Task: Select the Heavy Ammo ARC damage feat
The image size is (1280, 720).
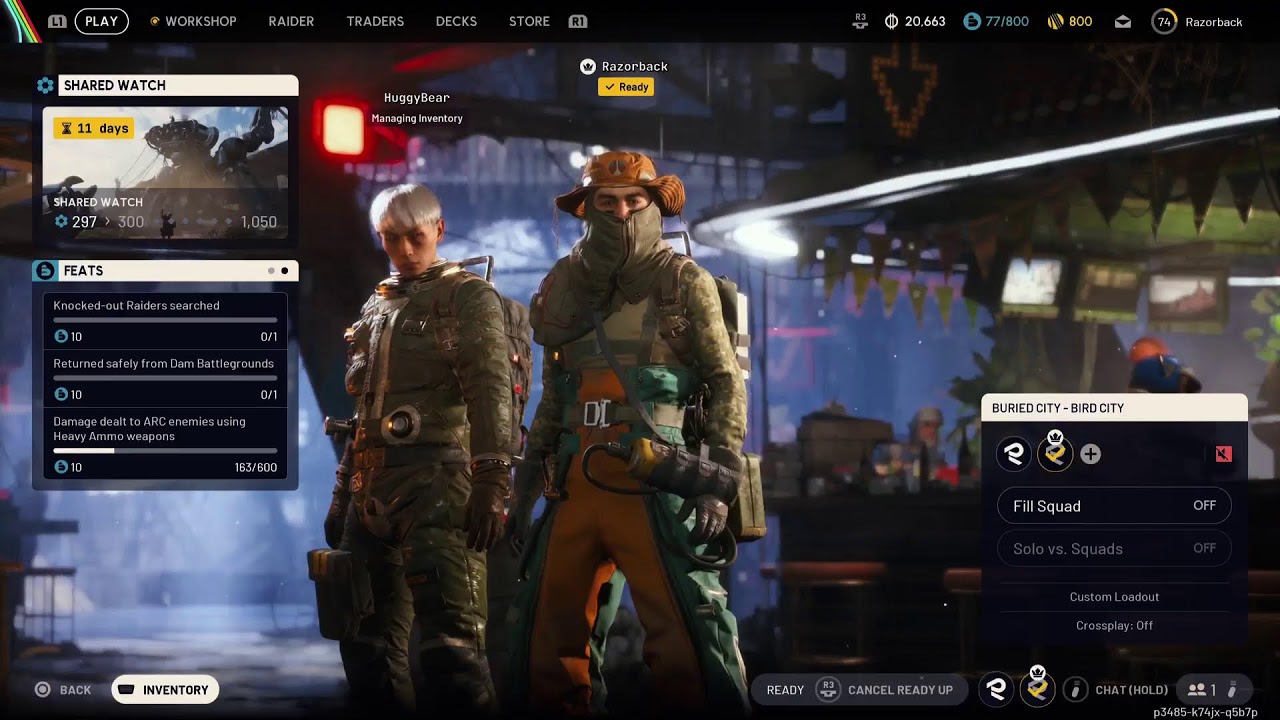Action: [x=165, y=444]
